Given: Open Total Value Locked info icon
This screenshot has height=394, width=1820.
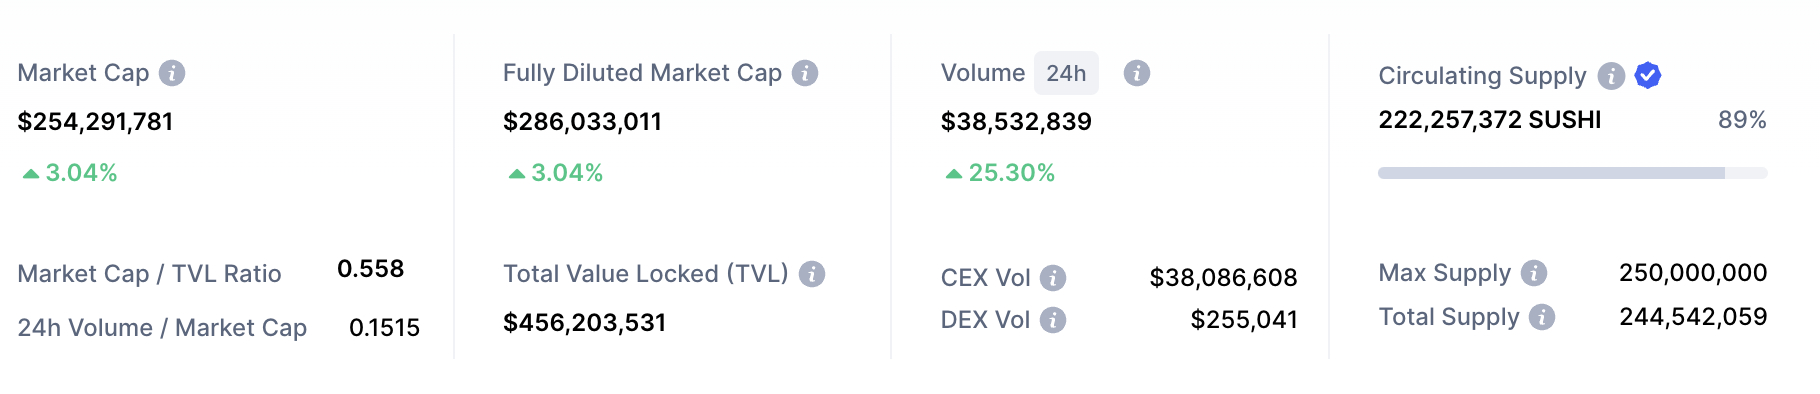Looking at the screenshot, I should click(812, 274).
